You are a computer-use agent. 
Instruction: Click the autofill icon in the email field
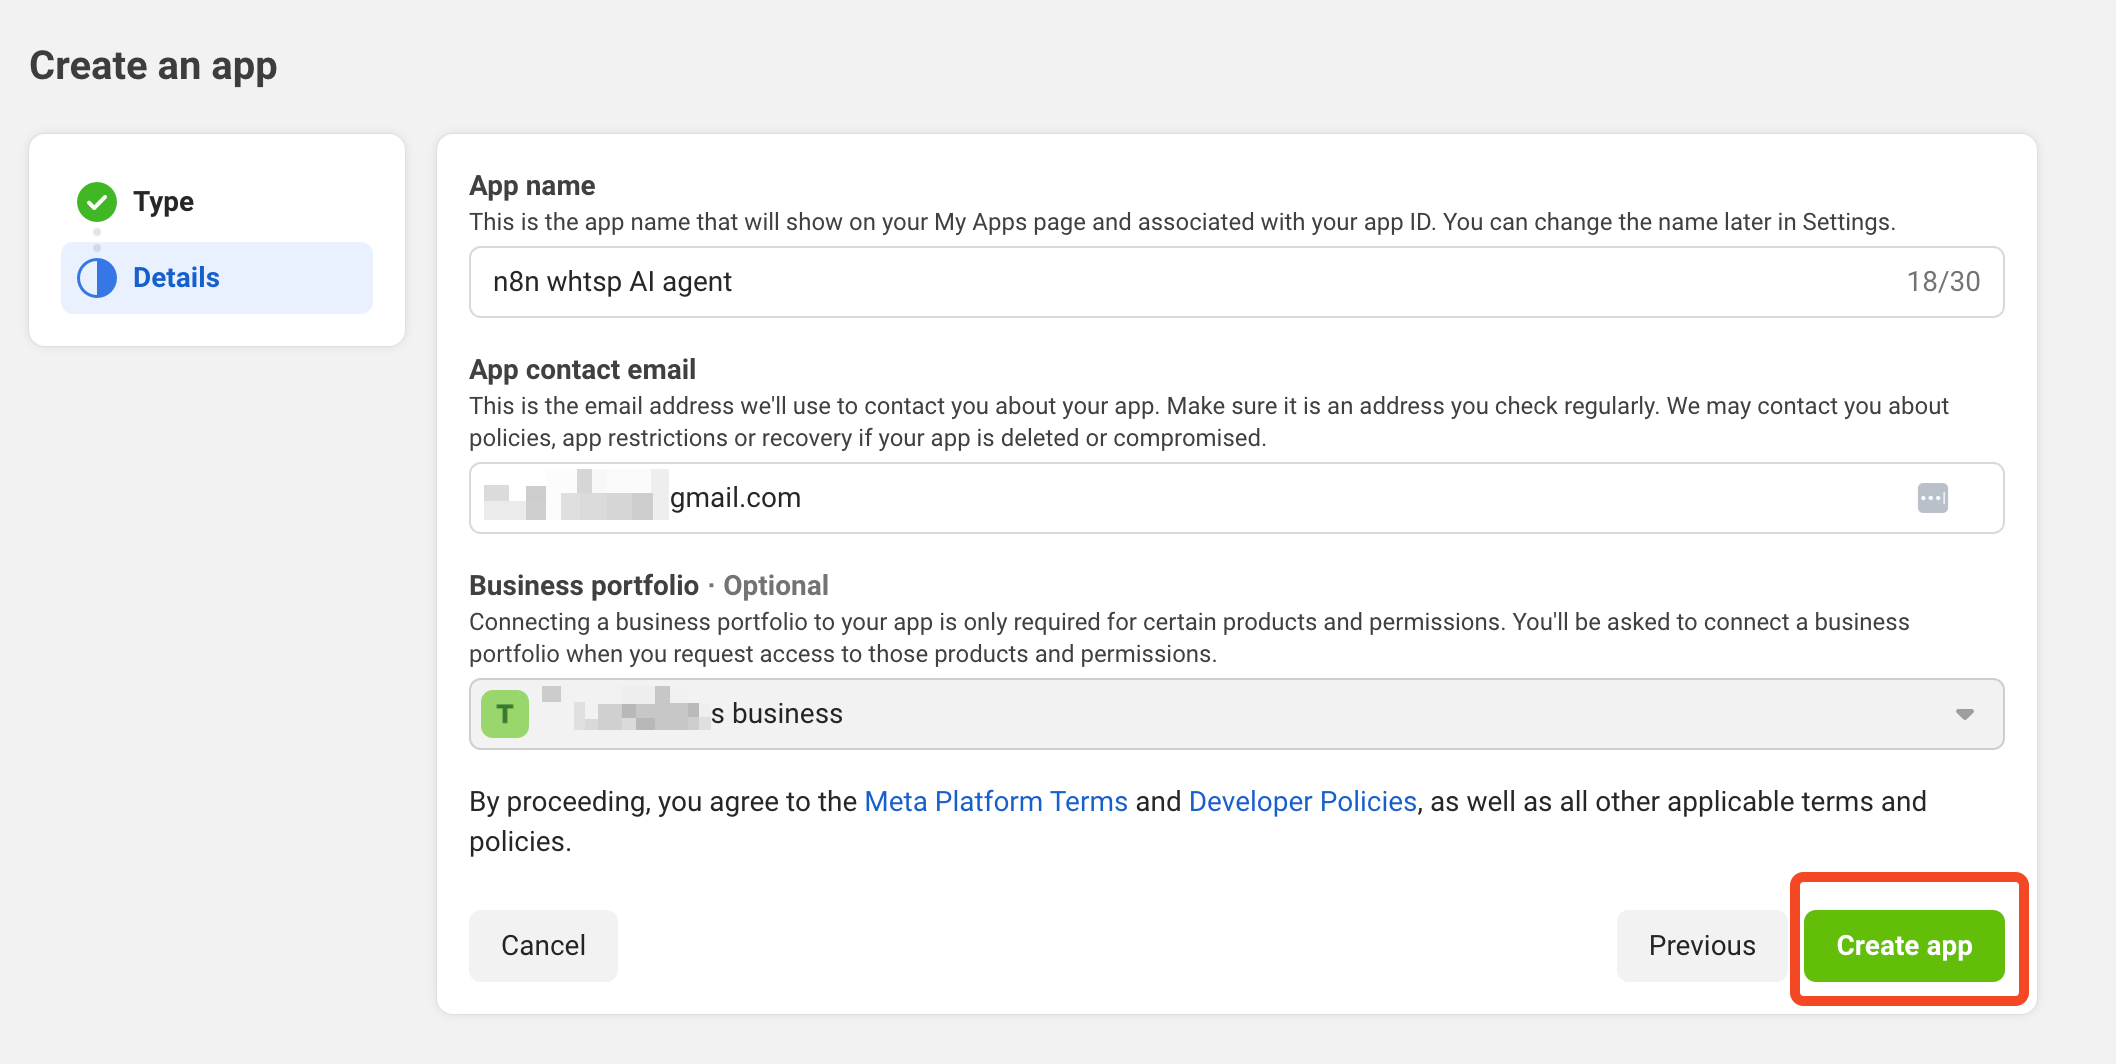click(x=1932, y=498)
